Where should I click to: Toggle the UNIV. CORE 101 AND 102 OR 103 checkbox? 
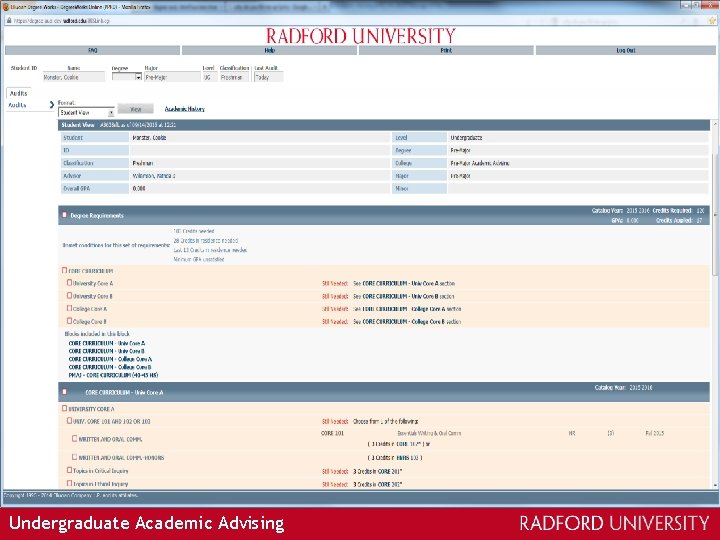pyautogui.click(x=69, y=421)
